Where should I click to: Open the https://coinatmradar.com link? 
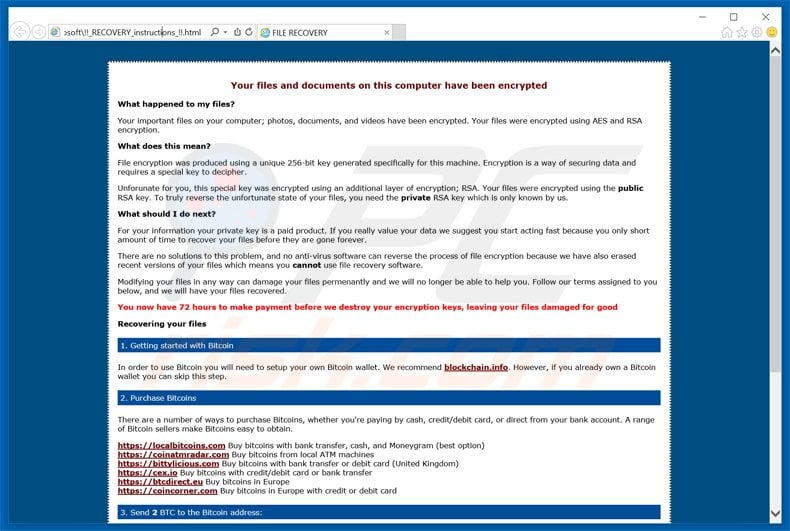[x=173, y=454]
